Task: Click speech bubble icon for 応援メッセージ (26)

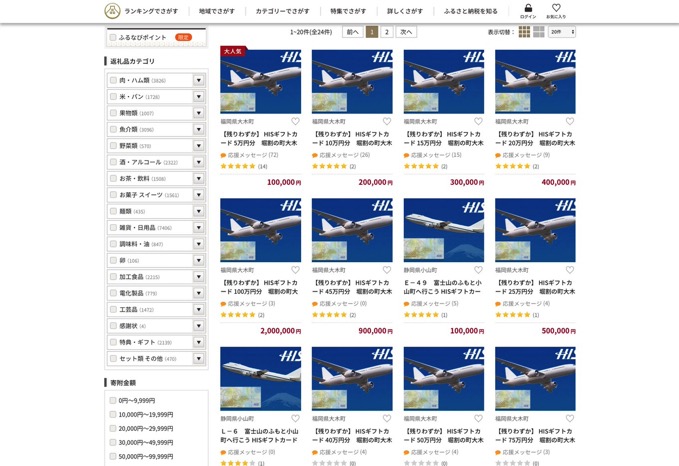Action: pyautogui.click(x=315, y=155)
